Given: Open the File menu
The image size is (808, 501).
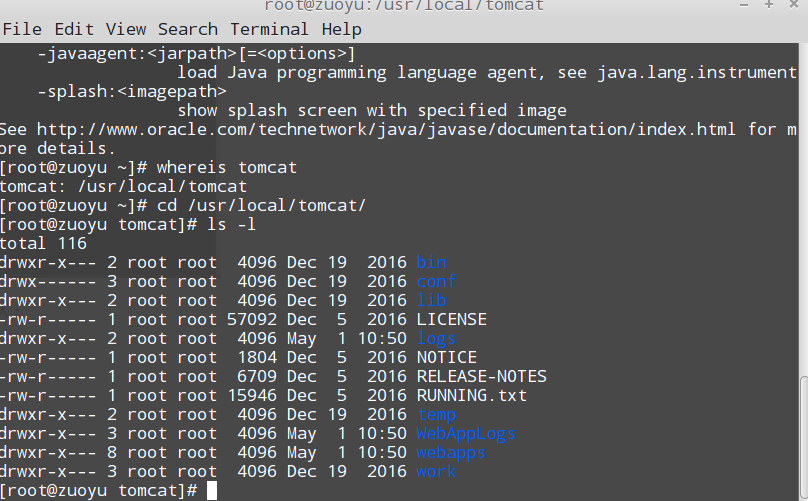Looking at the screenshot, I should point(21,29).
